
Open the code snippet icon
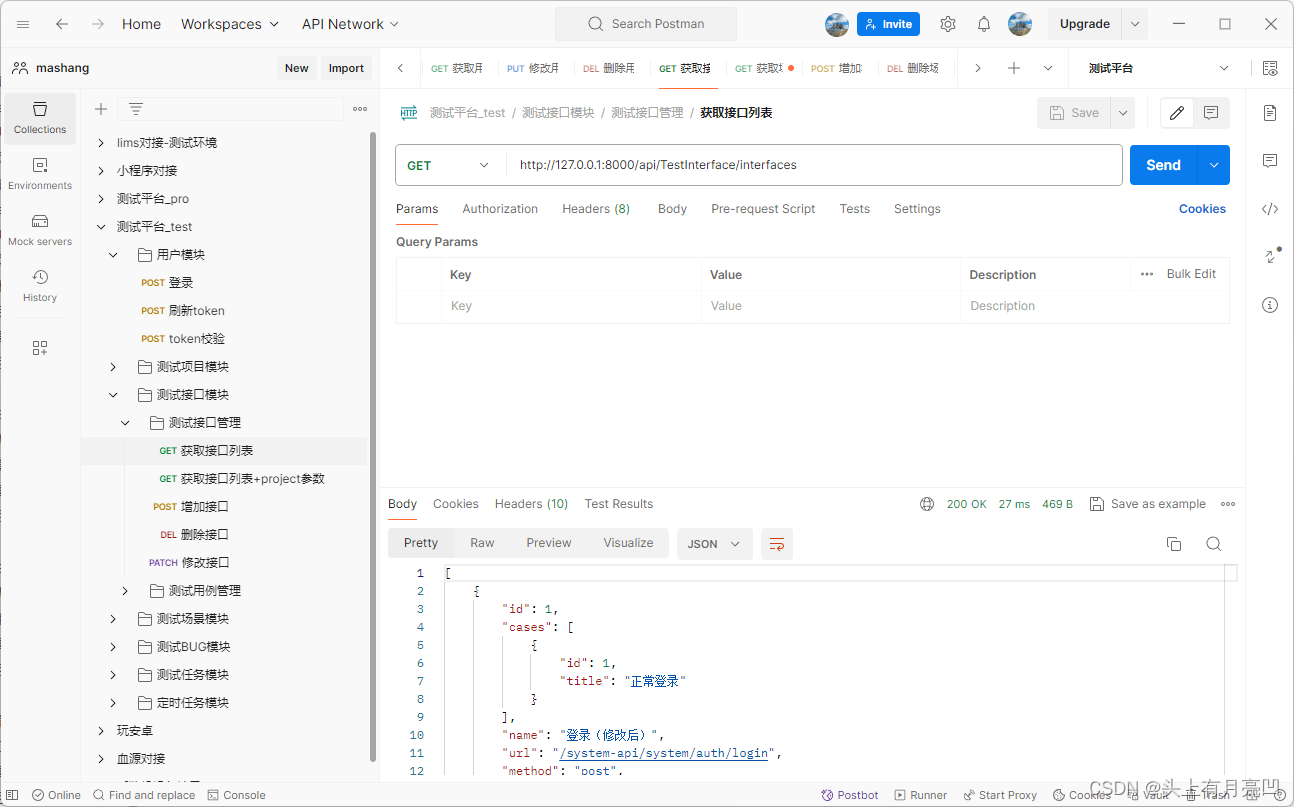(x=1270, y=209)
